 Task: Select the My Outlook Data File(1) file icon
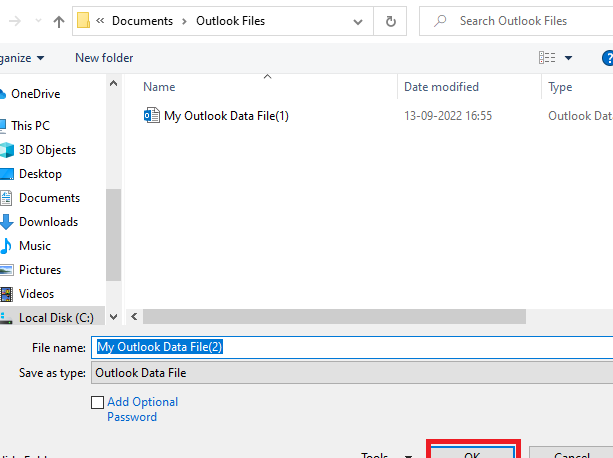152,115
